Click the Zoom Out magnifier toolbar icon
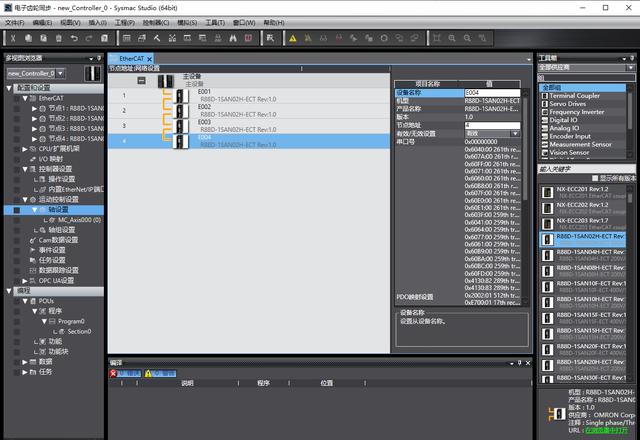The height and width of the screenshot is (440, 640). coord(467,38)
